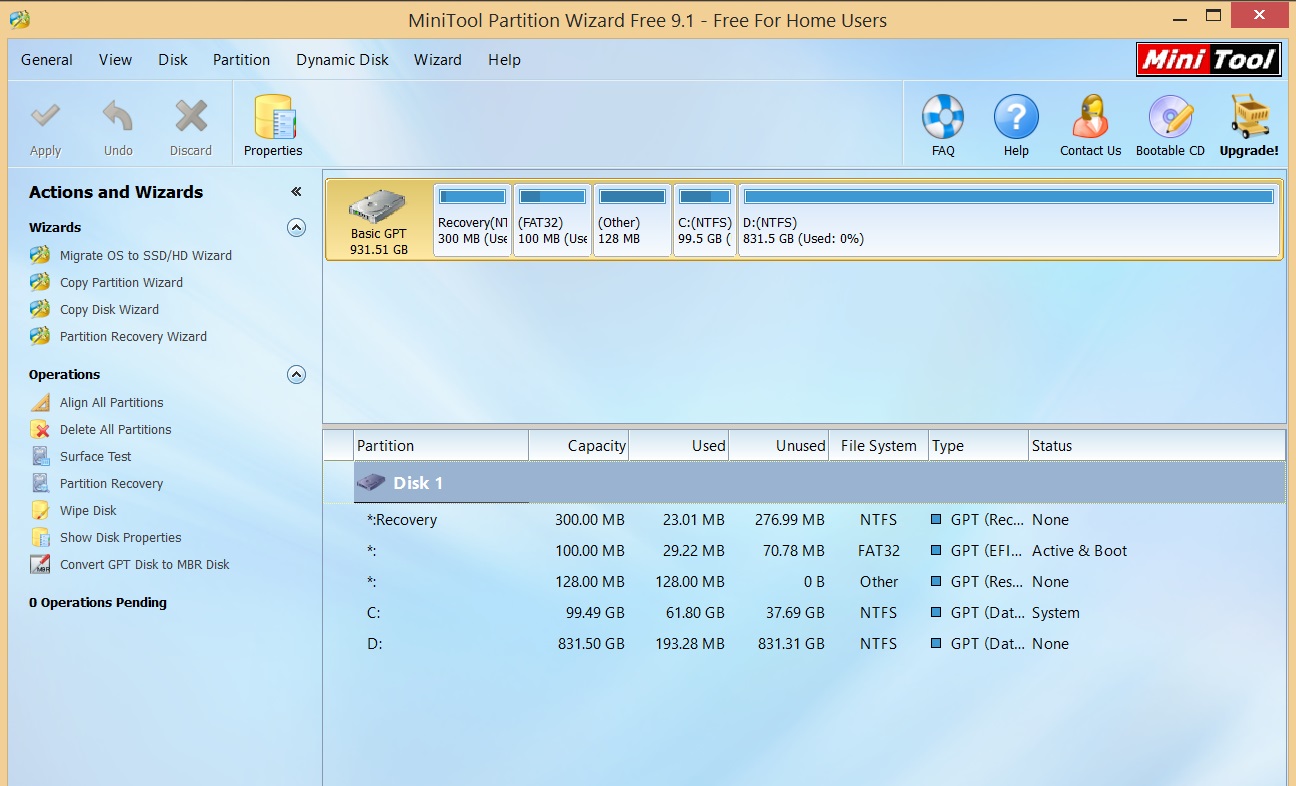Sort by Capacity column header
This screenshot has width=1296, height=786.
pyautogui.click(x=579, y=446)
